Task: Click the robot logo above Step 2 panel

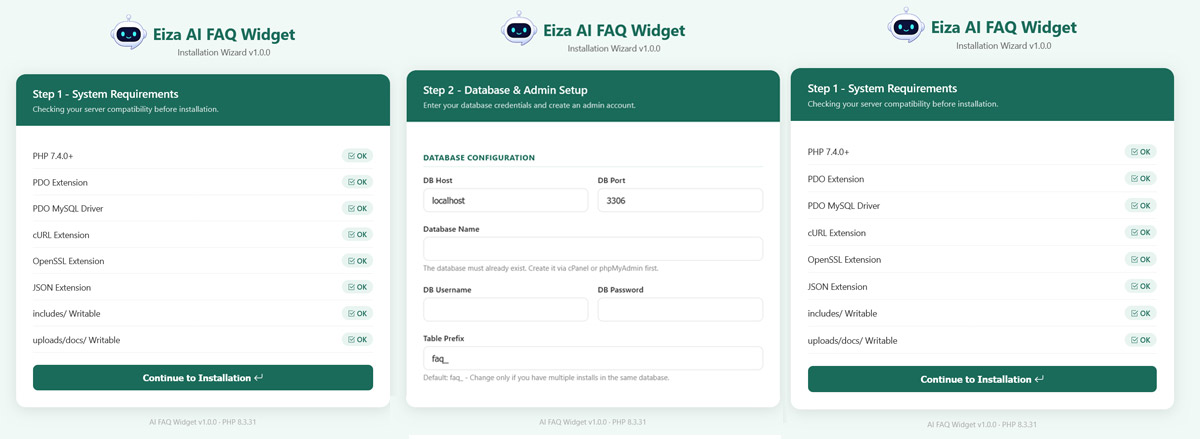Action: coord(518,28)
